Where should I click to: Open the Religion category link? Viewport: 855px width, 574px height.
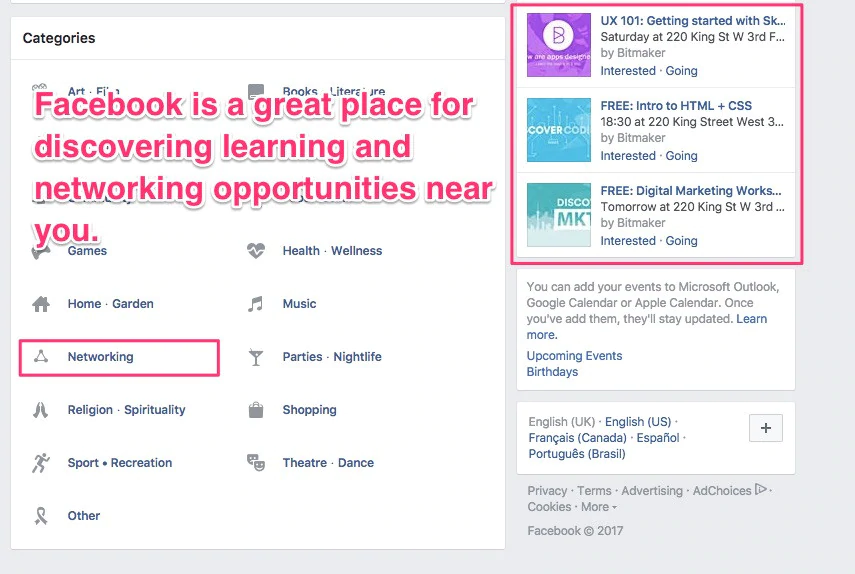90,409
